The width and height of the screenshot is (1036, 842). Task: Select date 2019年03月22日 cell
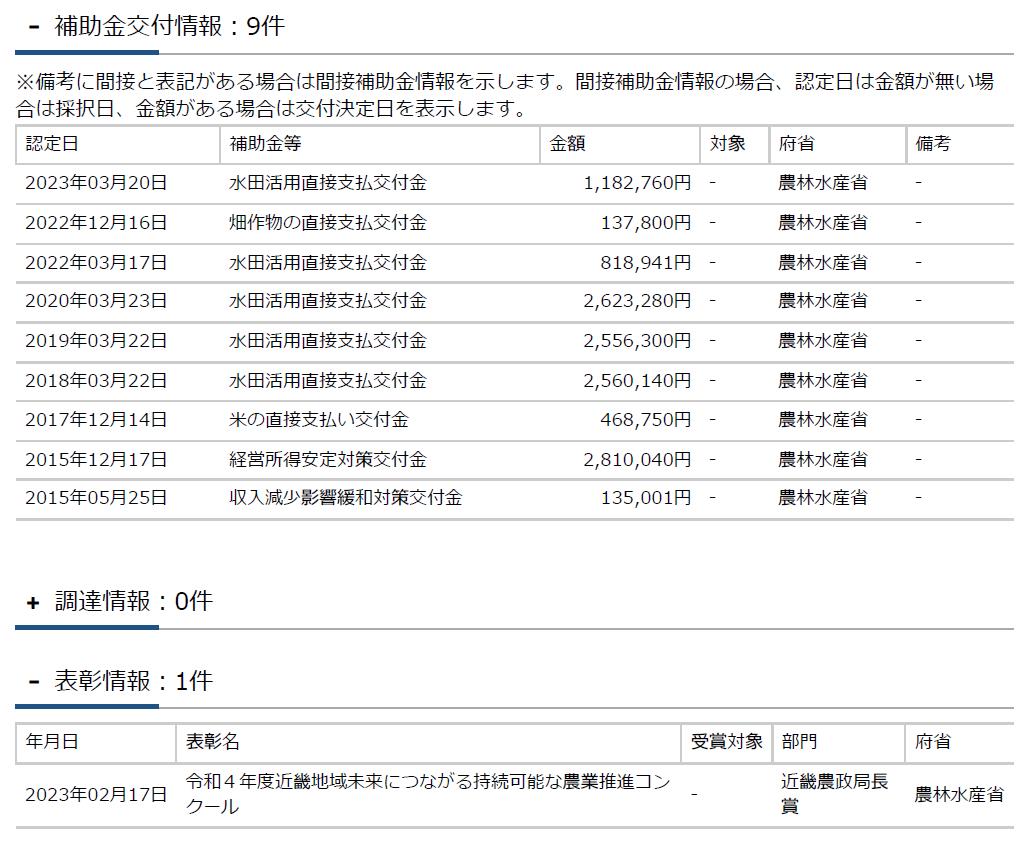[x=96, y=340]
